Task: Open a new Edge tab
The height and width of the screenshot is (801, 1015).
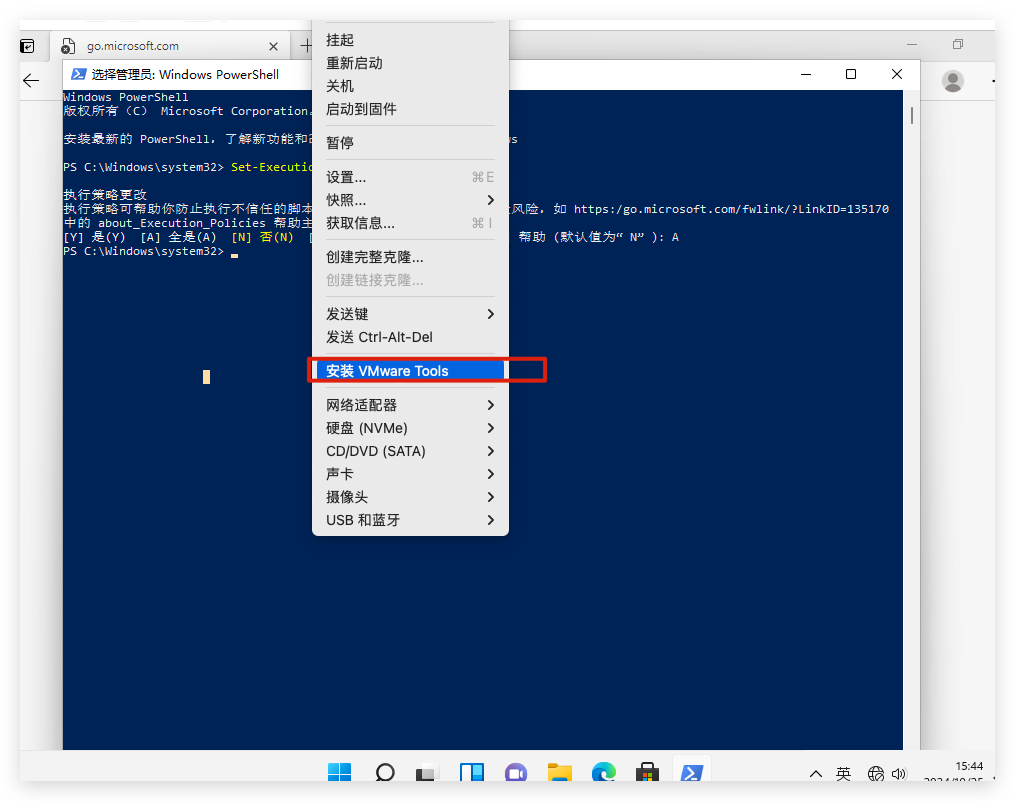Action: click(x=306, y=45)
